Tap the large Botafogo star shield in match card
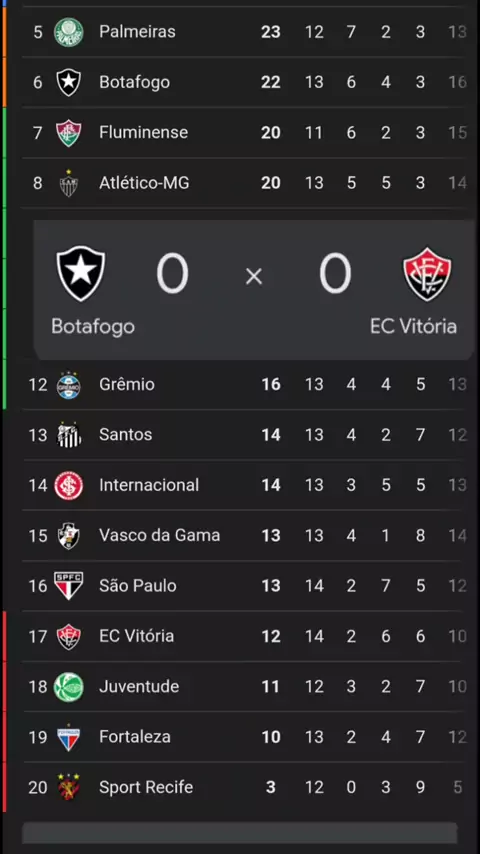480x854 pixels. [x=81, y=273]
